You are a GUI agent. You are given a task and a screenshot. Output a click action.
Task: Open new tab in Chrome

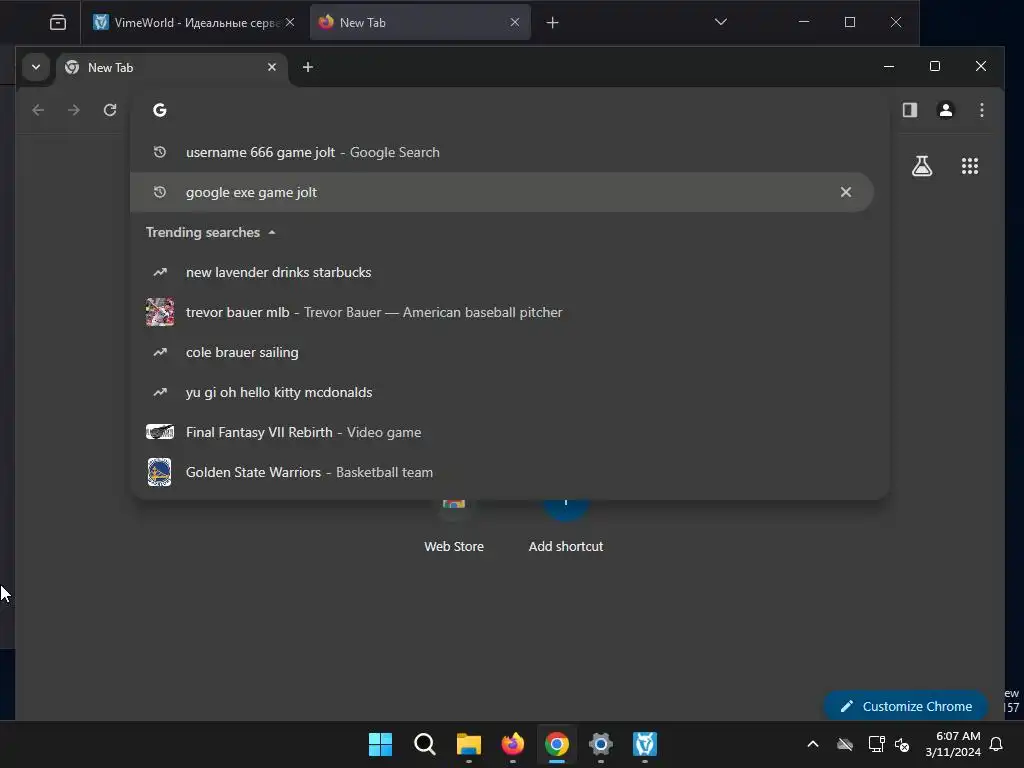point(308,67)
